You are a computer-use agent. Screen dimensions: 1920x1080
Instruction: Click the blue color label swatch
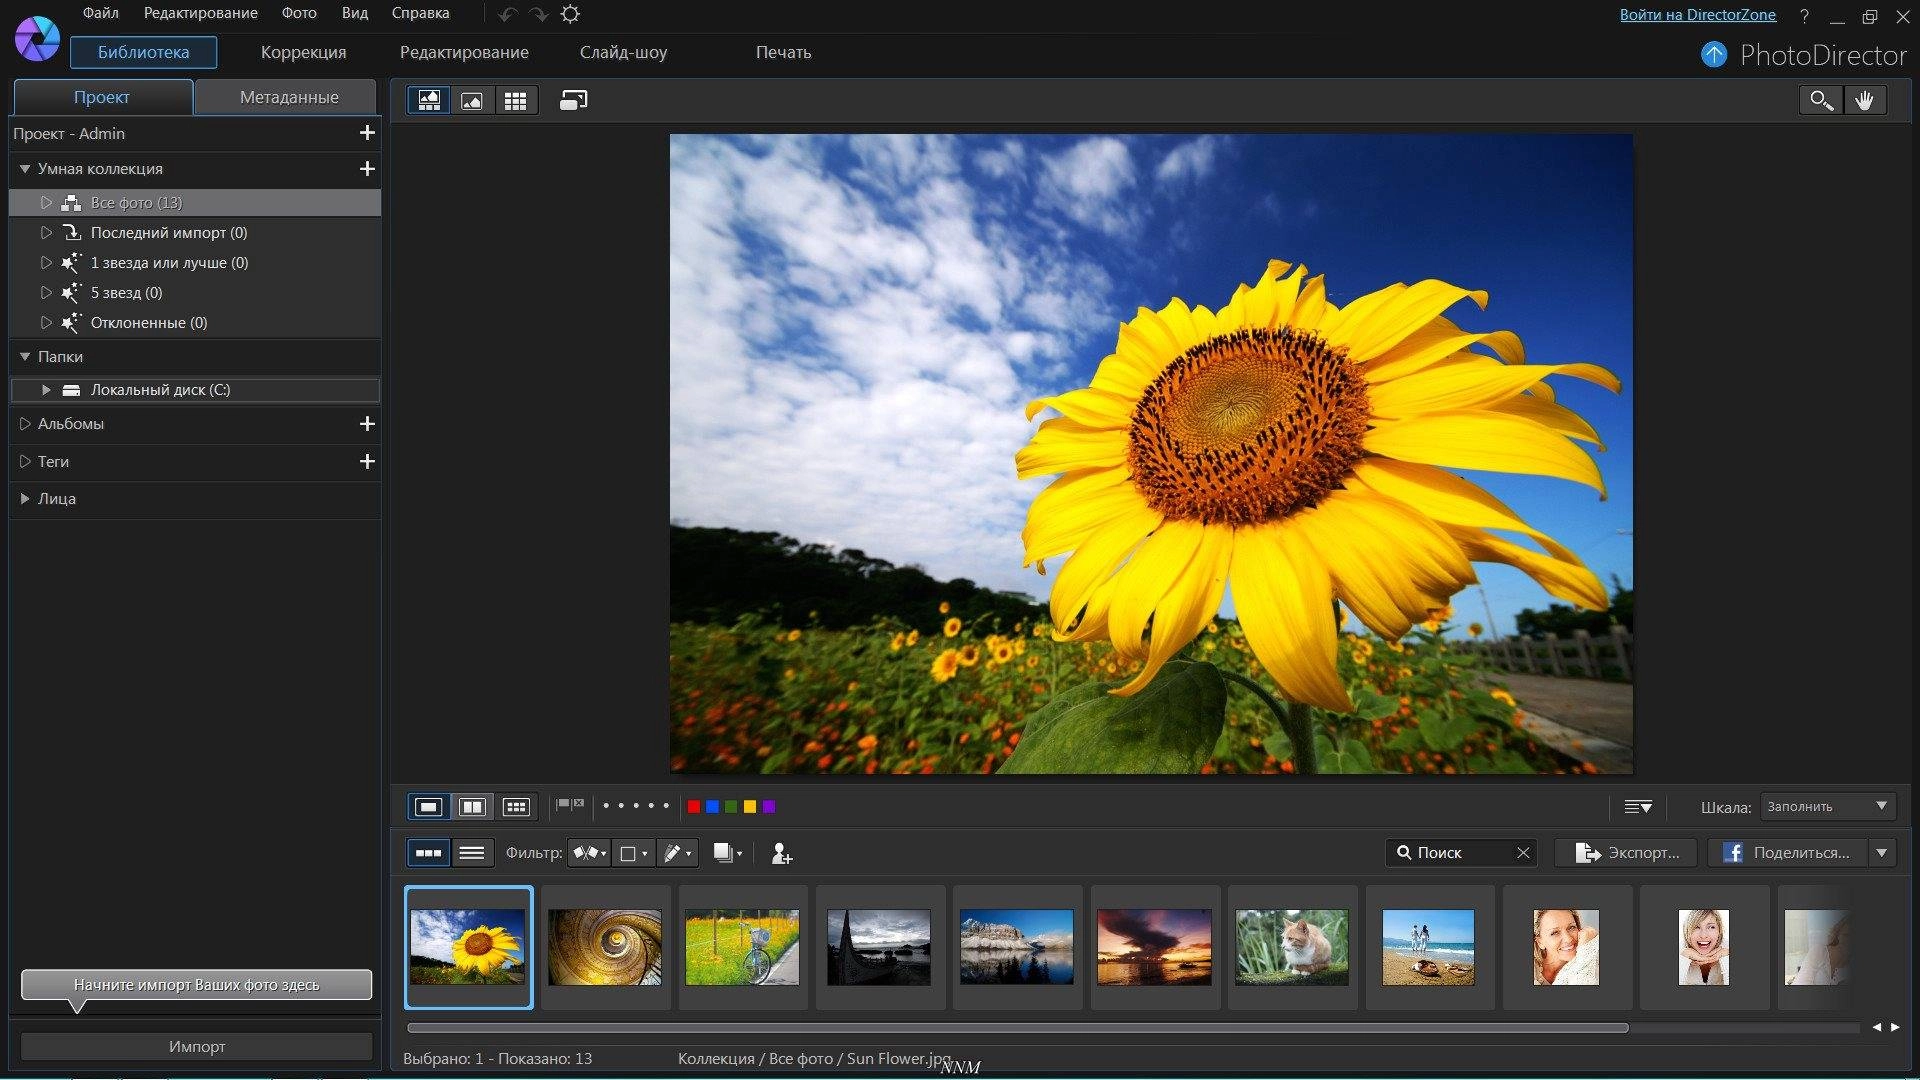pos(712,807)
